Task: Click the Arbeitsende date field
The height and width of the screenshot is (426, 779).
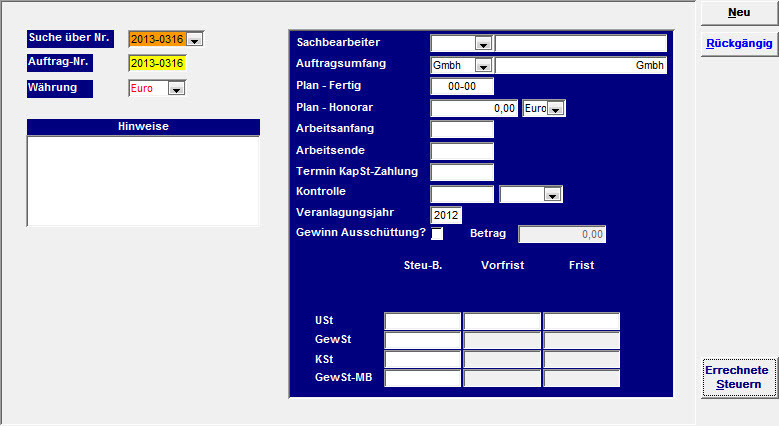Action: tap(462, 151)
